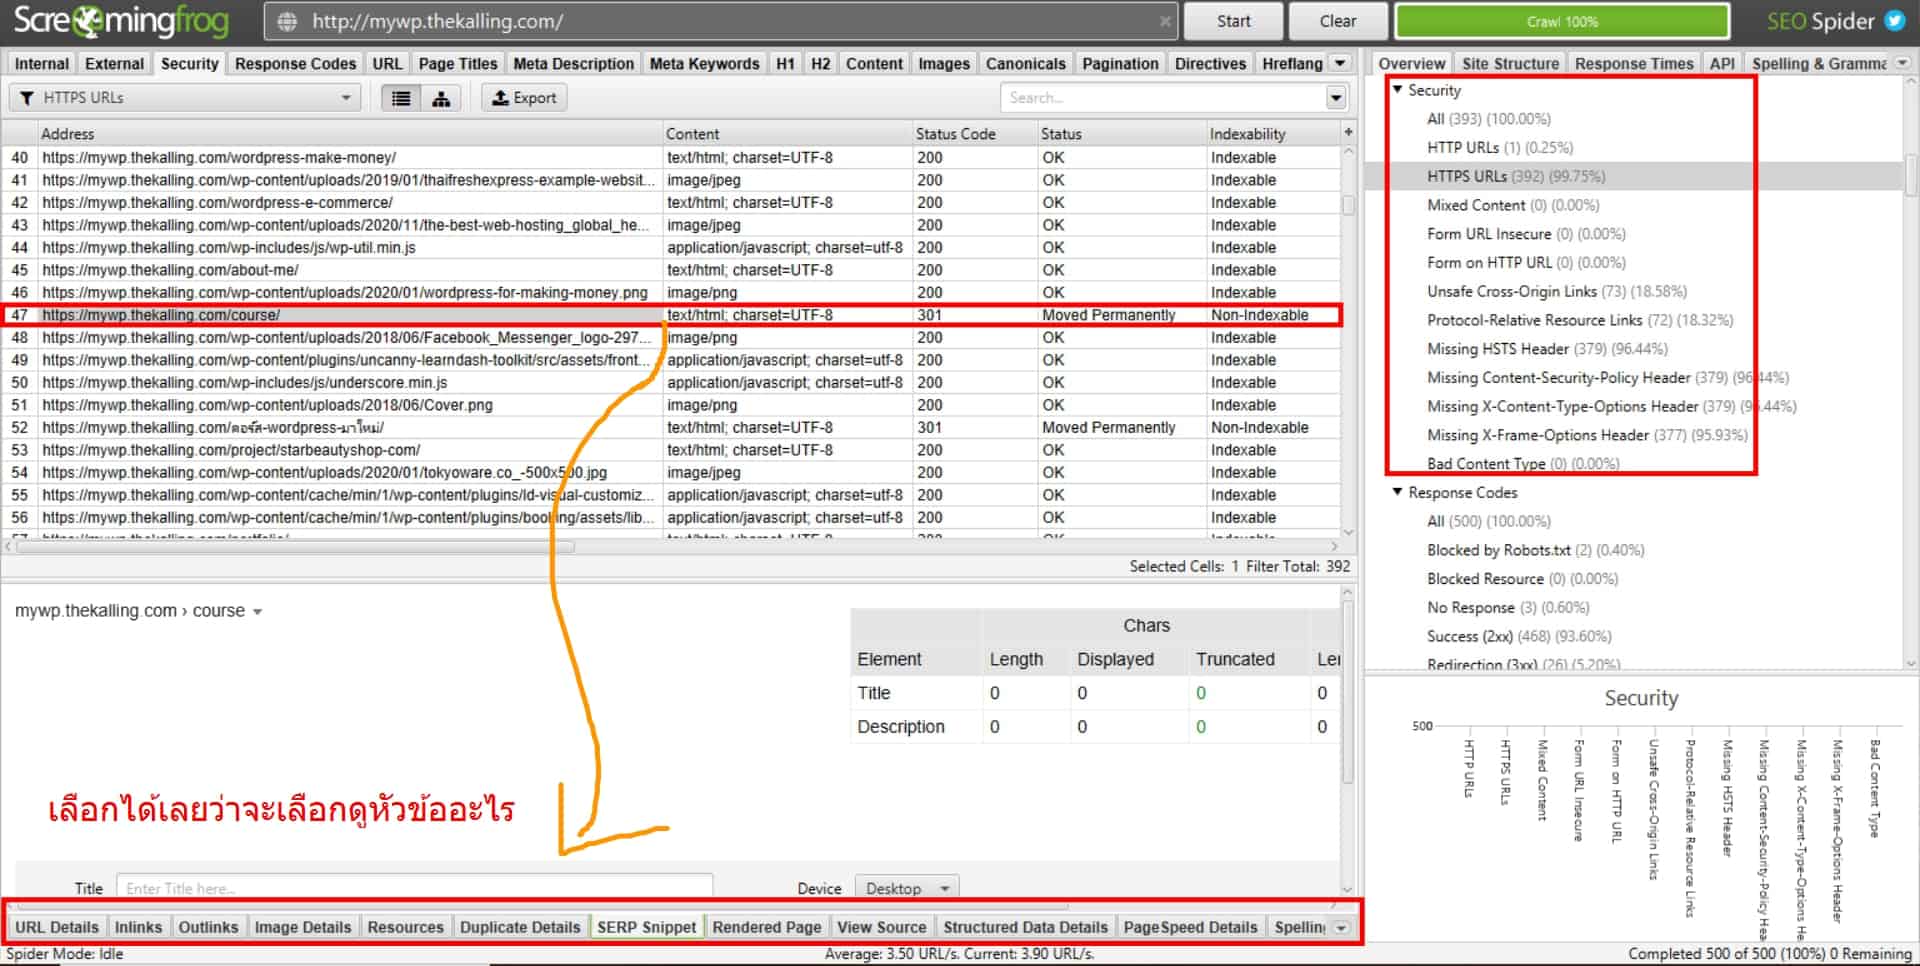Expand more top tabs overflow arrow
This screenshot has width=1920, height=966.
[x=1341, y=63]
